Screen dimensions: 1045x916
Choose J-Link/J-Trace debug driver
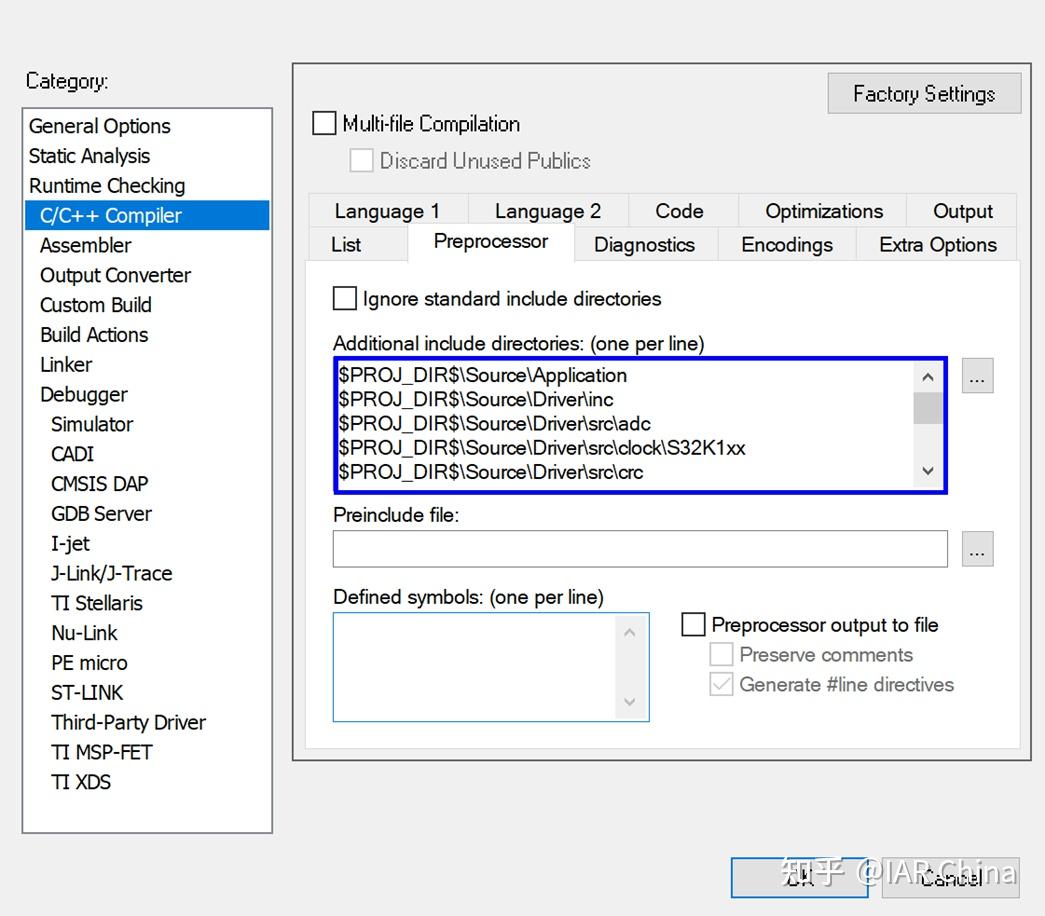111,573
